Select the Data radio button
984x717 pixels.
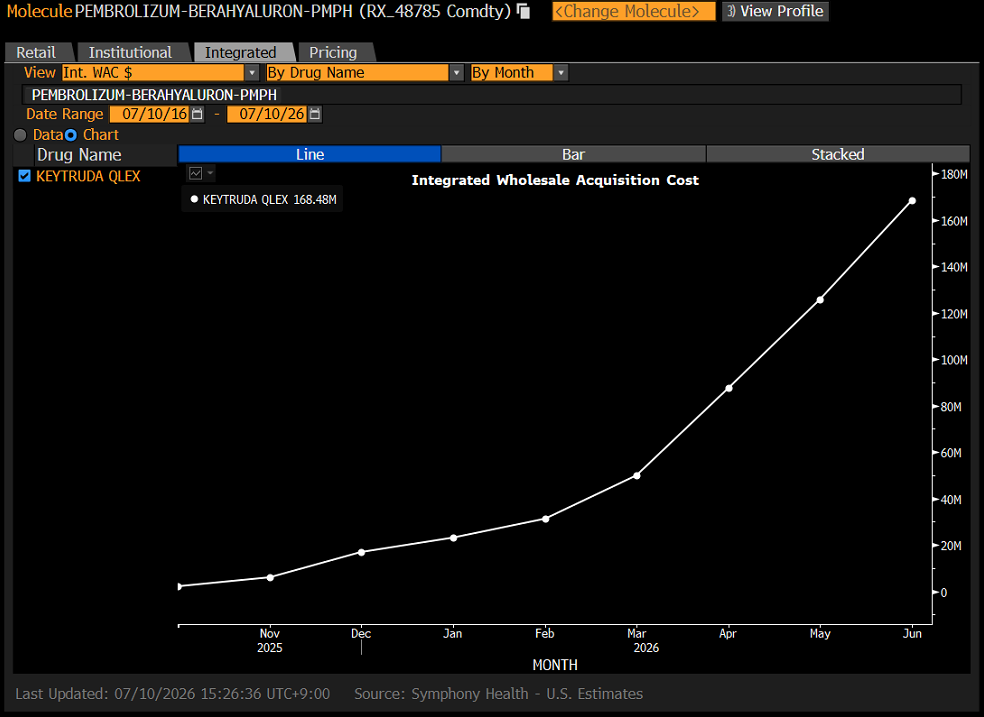20,135
